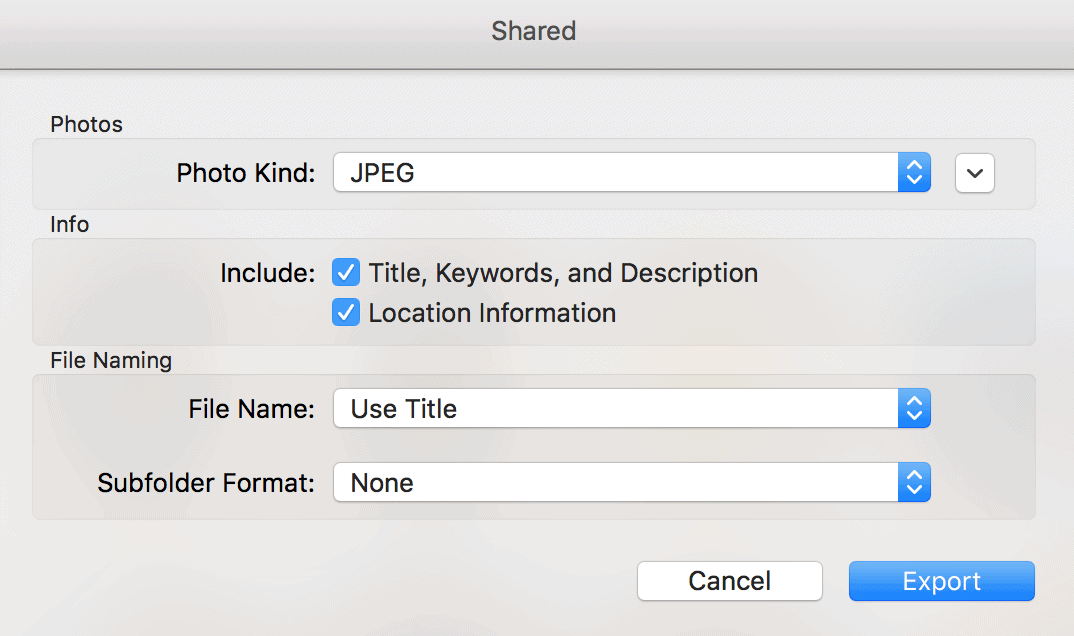Viewport: 1074px width, 636px height.
Task: Click the stepper arrows on Photo Kind selector
Action: (914, 172)
